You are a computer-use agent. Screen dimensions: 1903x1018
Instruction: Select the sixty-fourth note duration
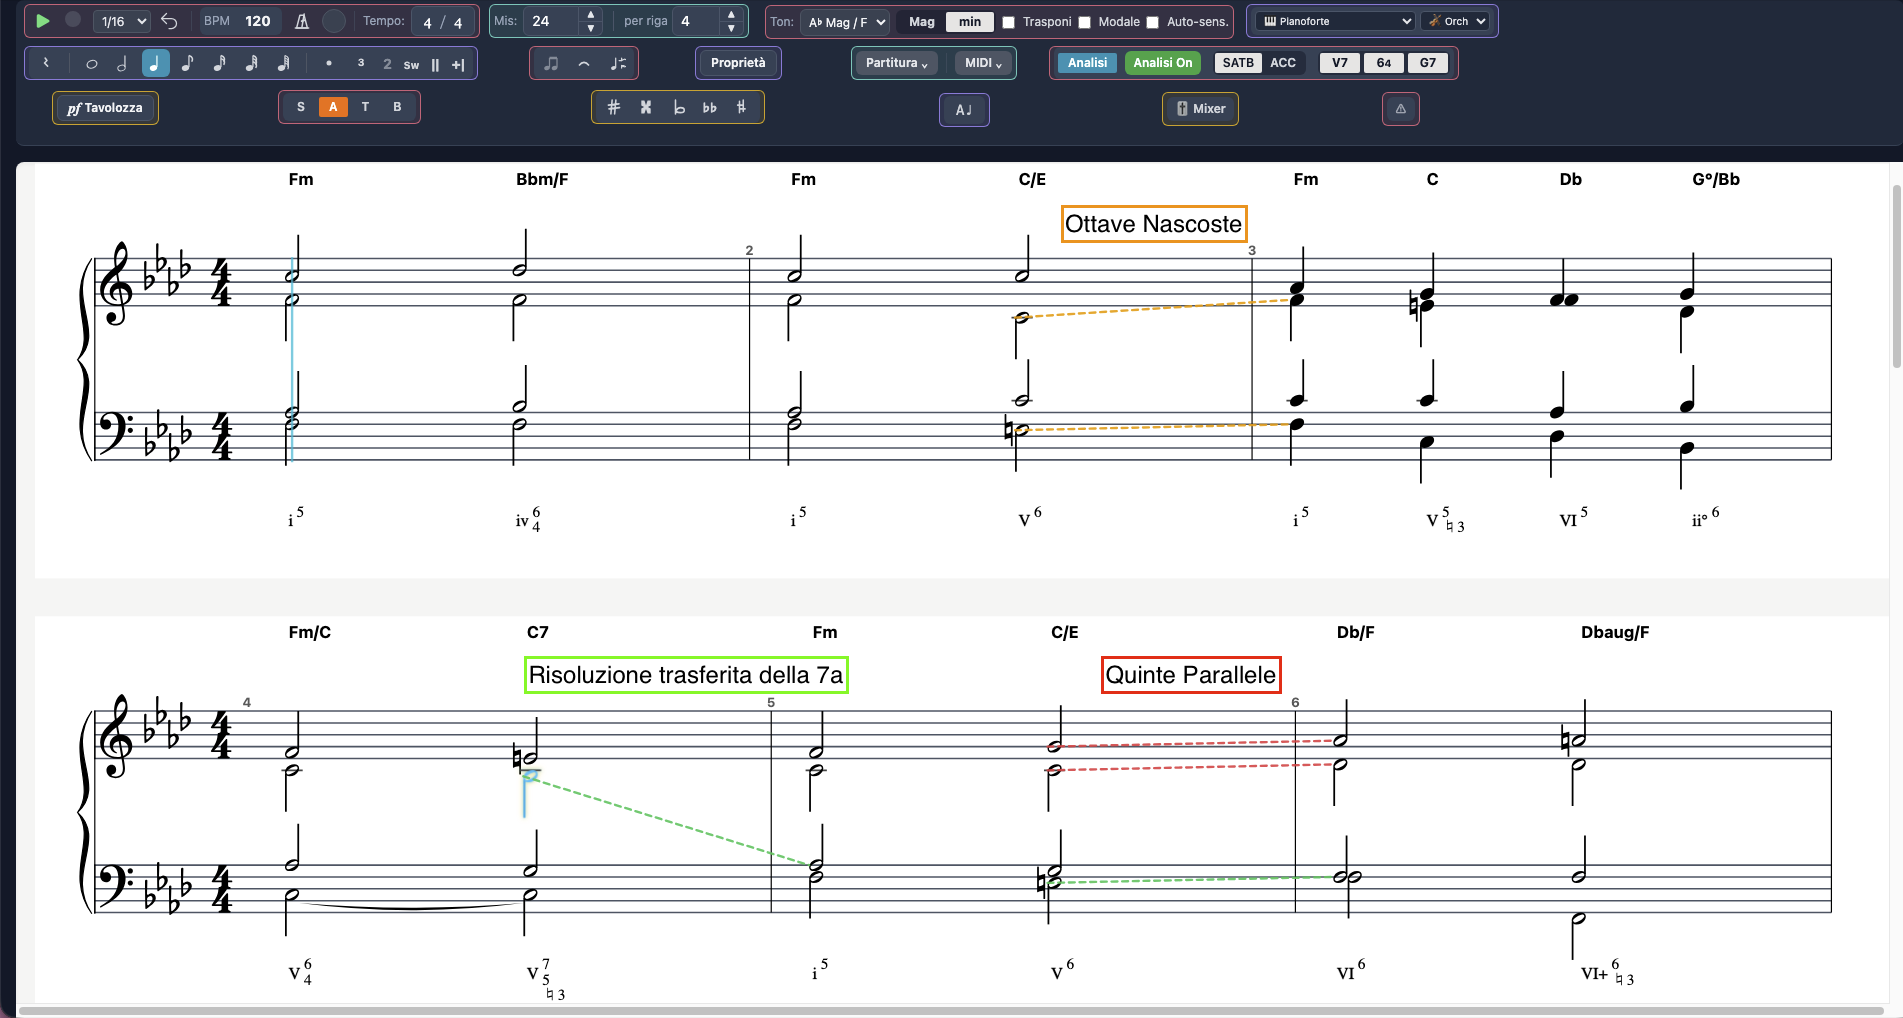click(x=283, y=63)
